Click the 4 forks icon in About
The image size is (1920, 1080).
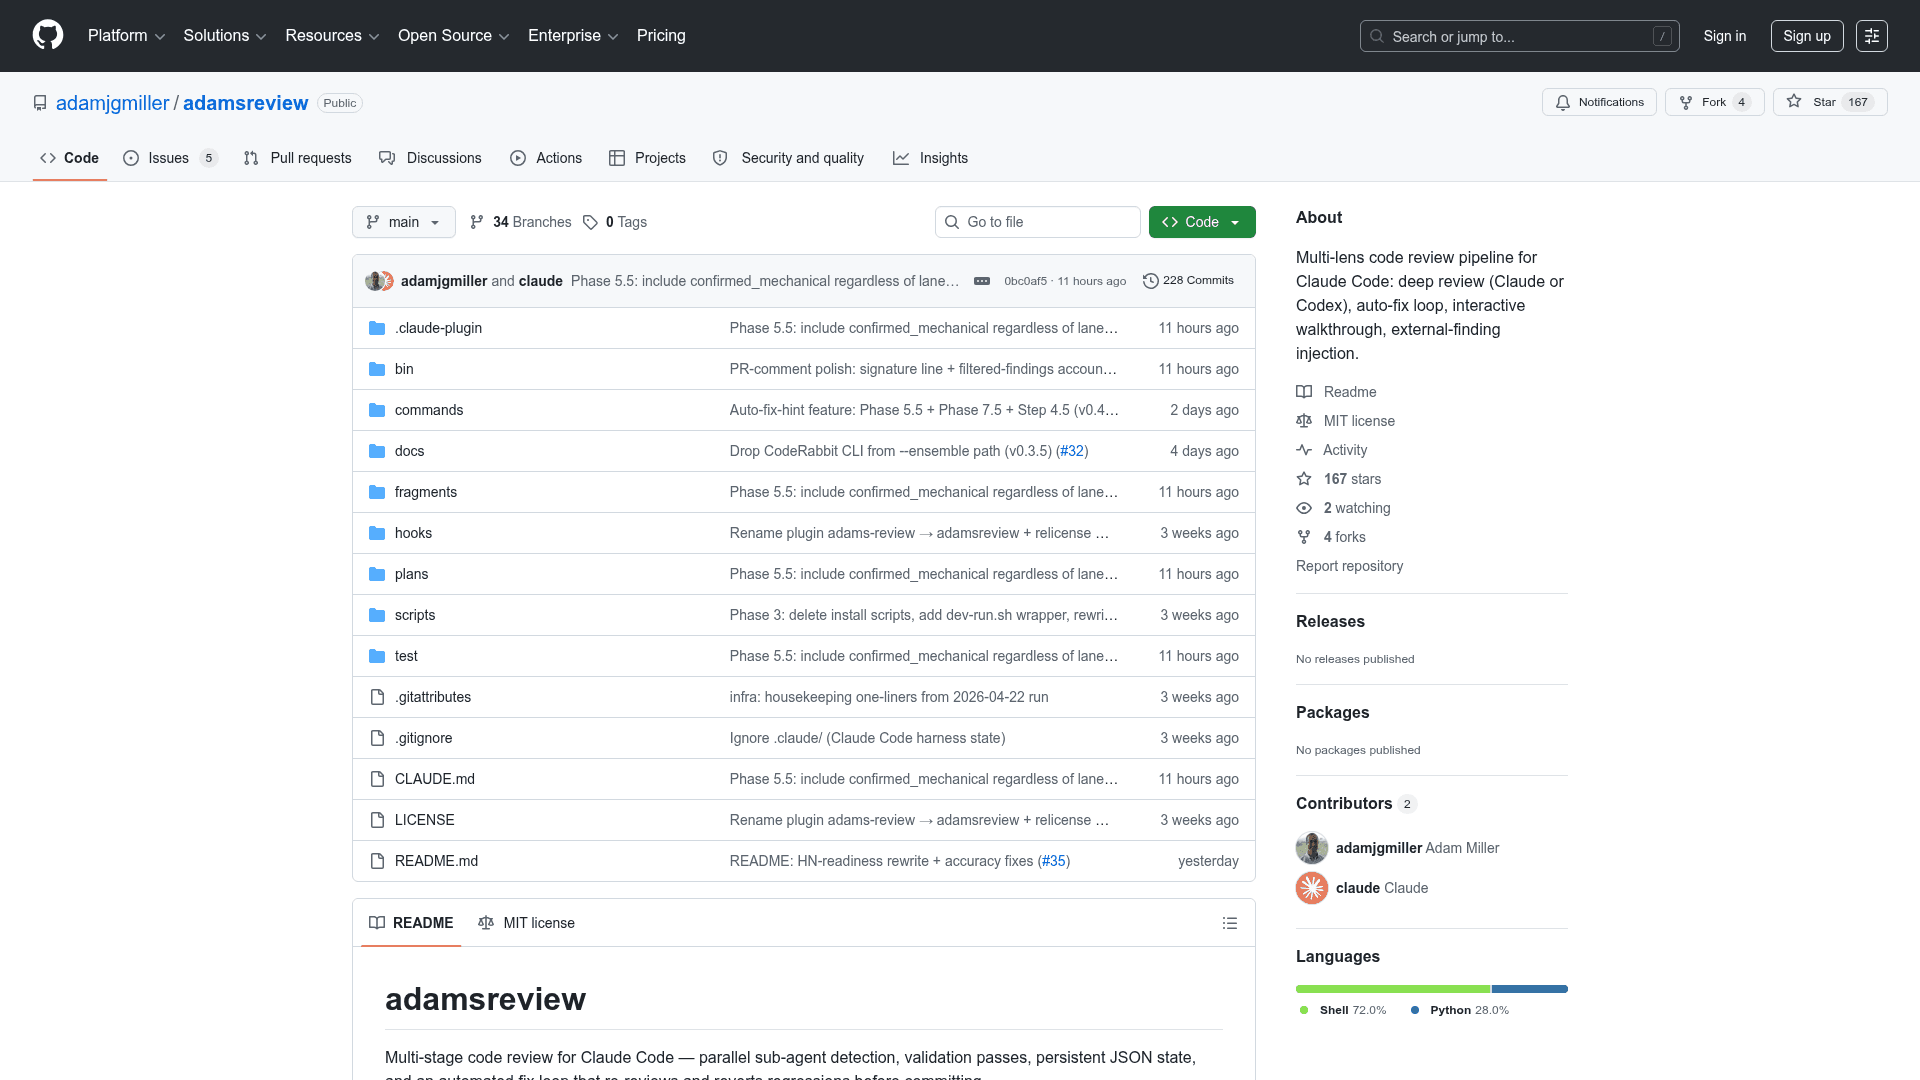click(x=1304, y=537)
